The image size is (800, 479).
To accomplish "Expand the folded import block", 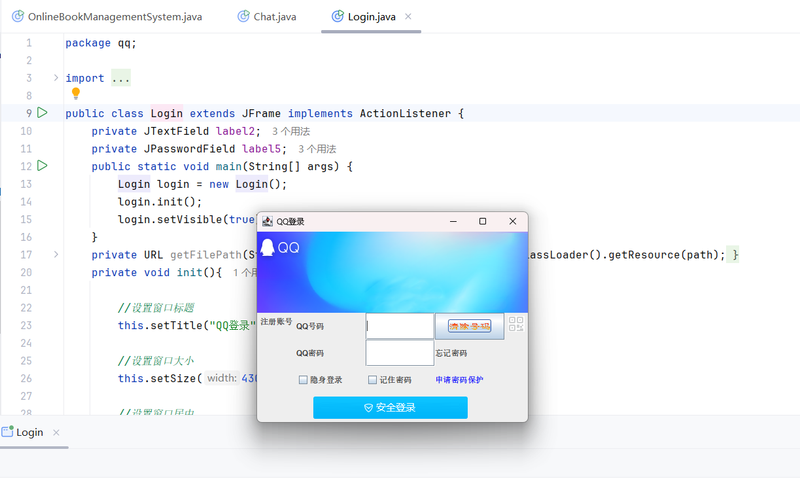I will coord(56,78).
